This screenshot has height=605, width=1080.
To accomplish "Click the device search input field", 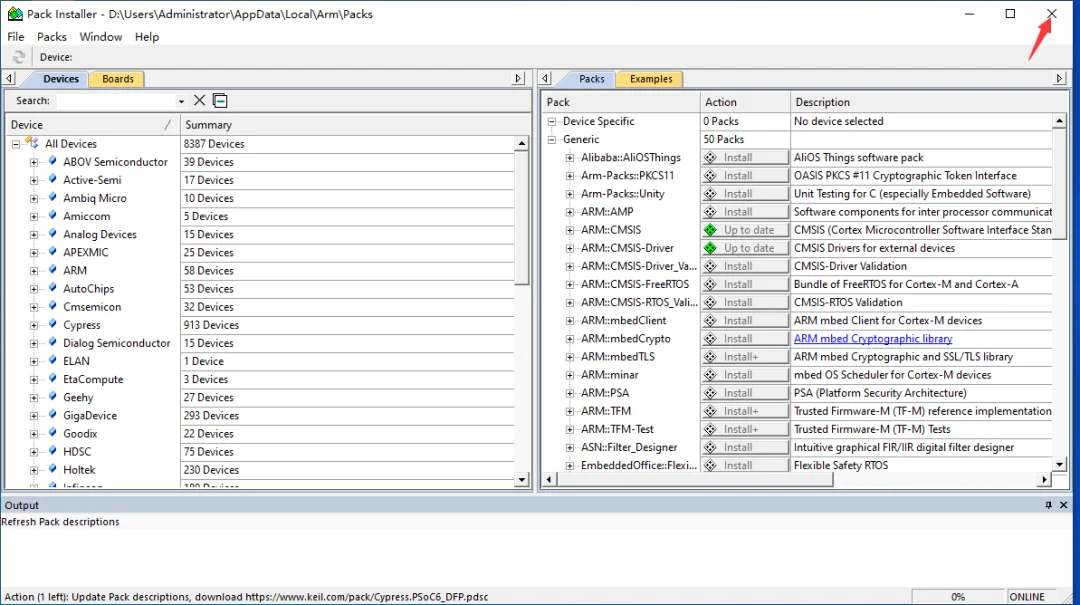I will (116, 101).
